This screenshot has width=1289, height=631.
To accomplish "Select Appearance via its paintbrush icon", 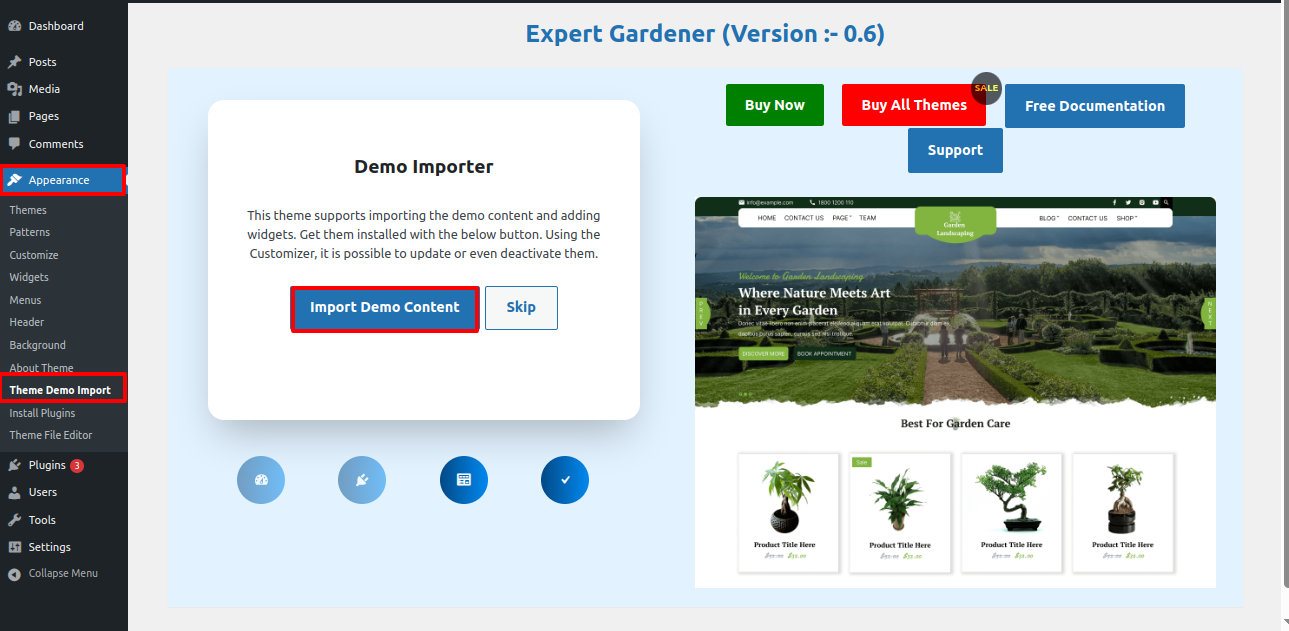I will click(x=14, y=180).
